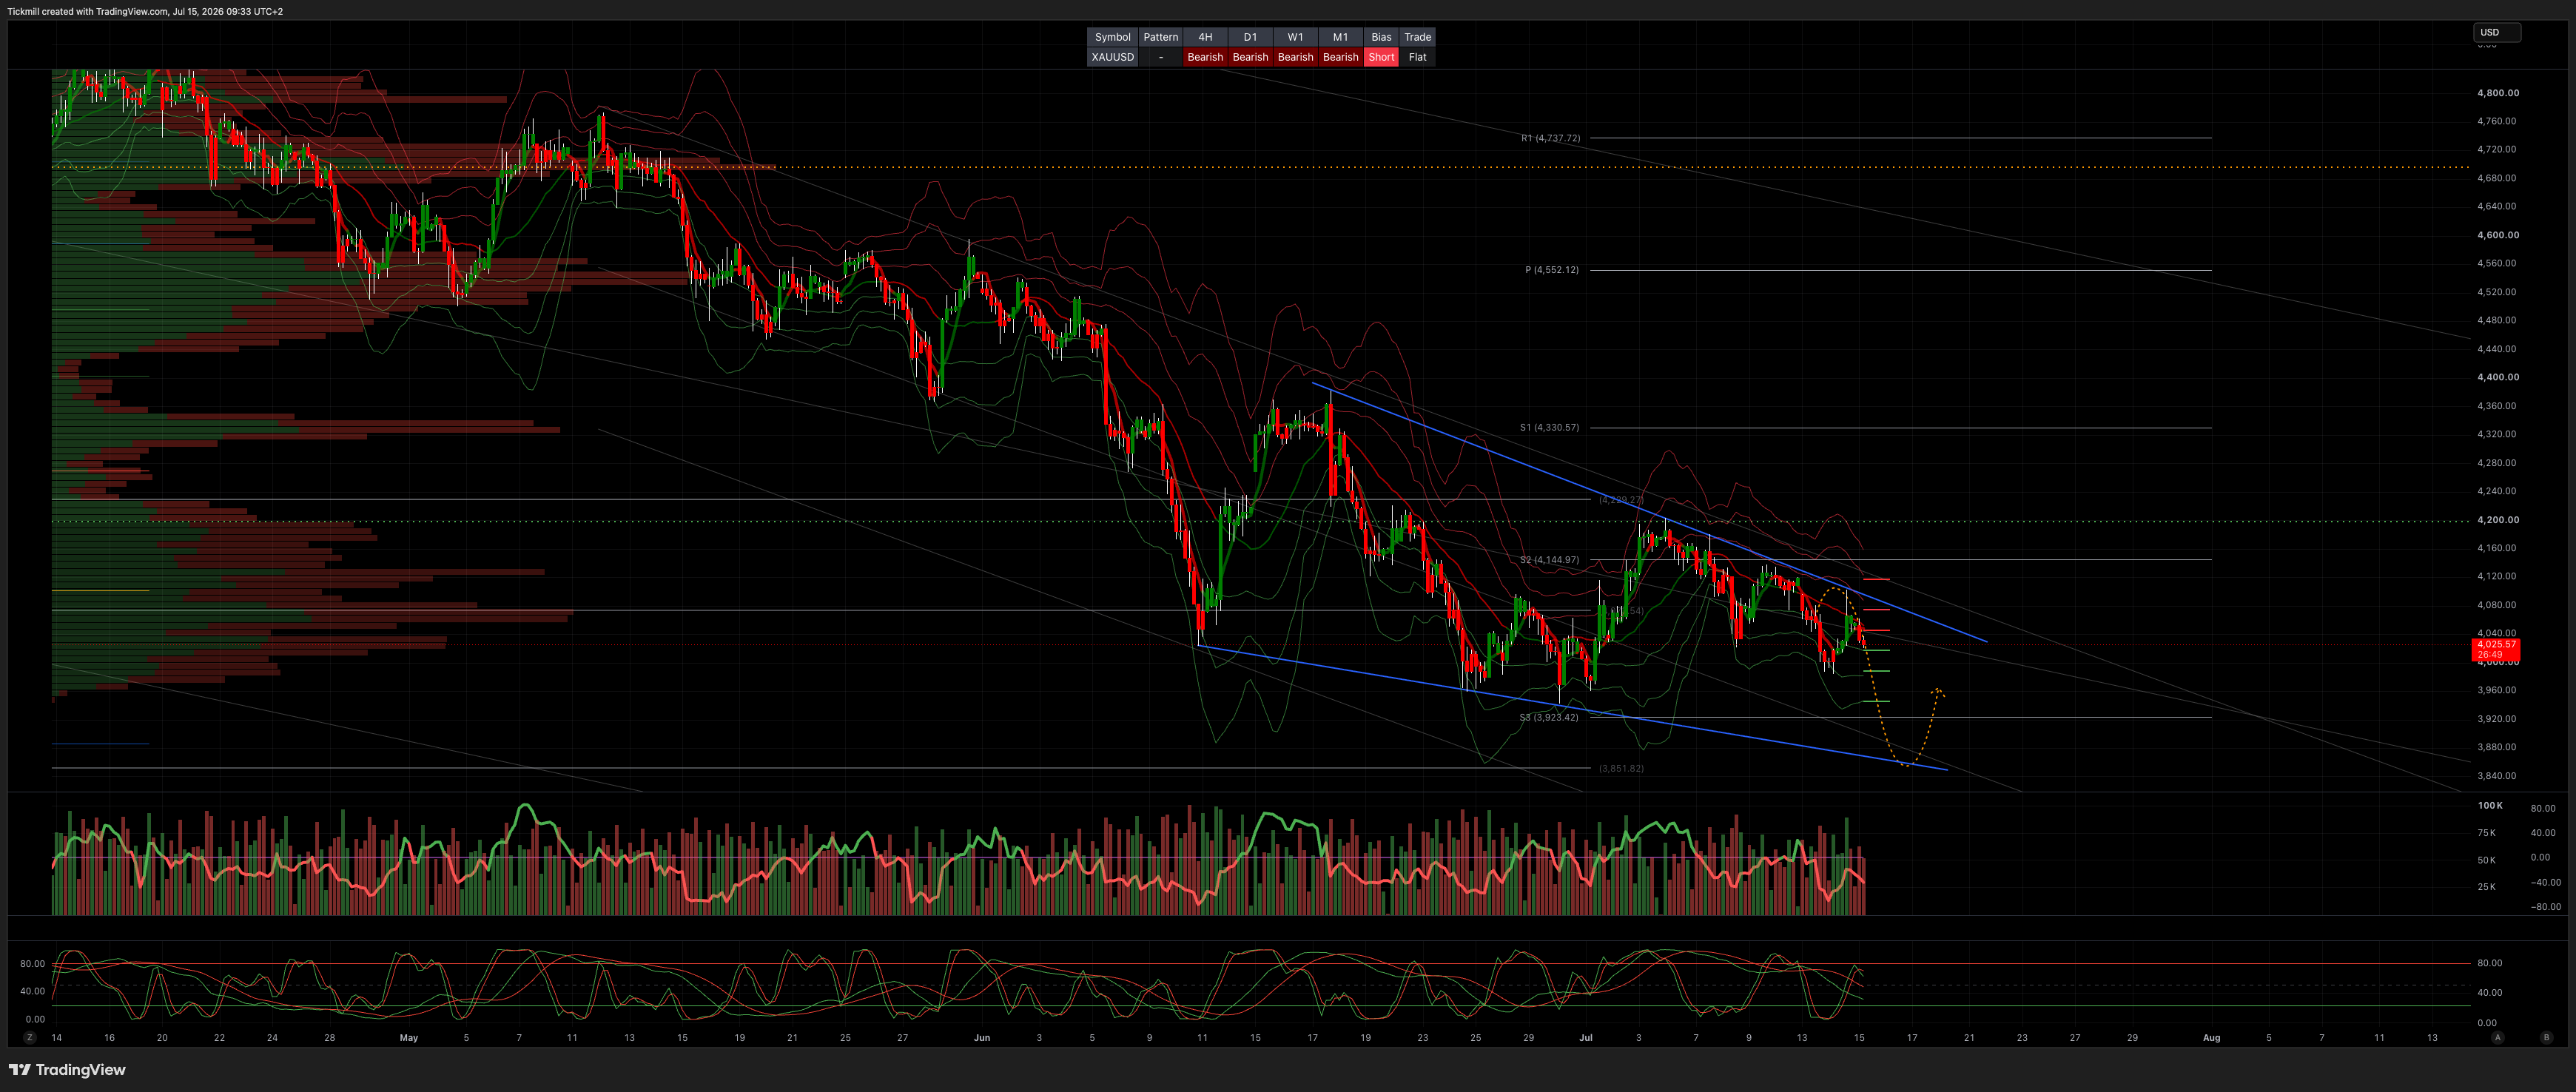Select the D1 column header
Viewport: 2576px width, 1092px height.
coord(1250,37)
